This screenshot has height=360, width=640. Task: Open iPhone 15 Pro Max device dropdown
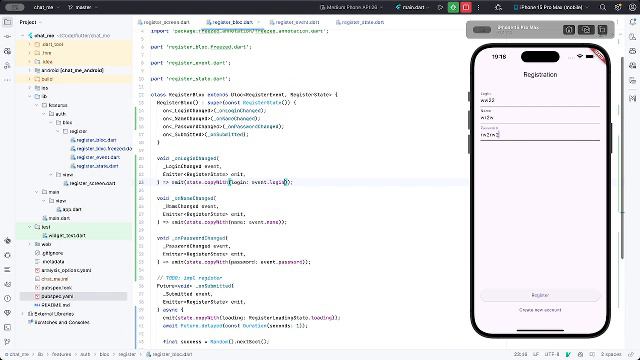pos(551,7)
